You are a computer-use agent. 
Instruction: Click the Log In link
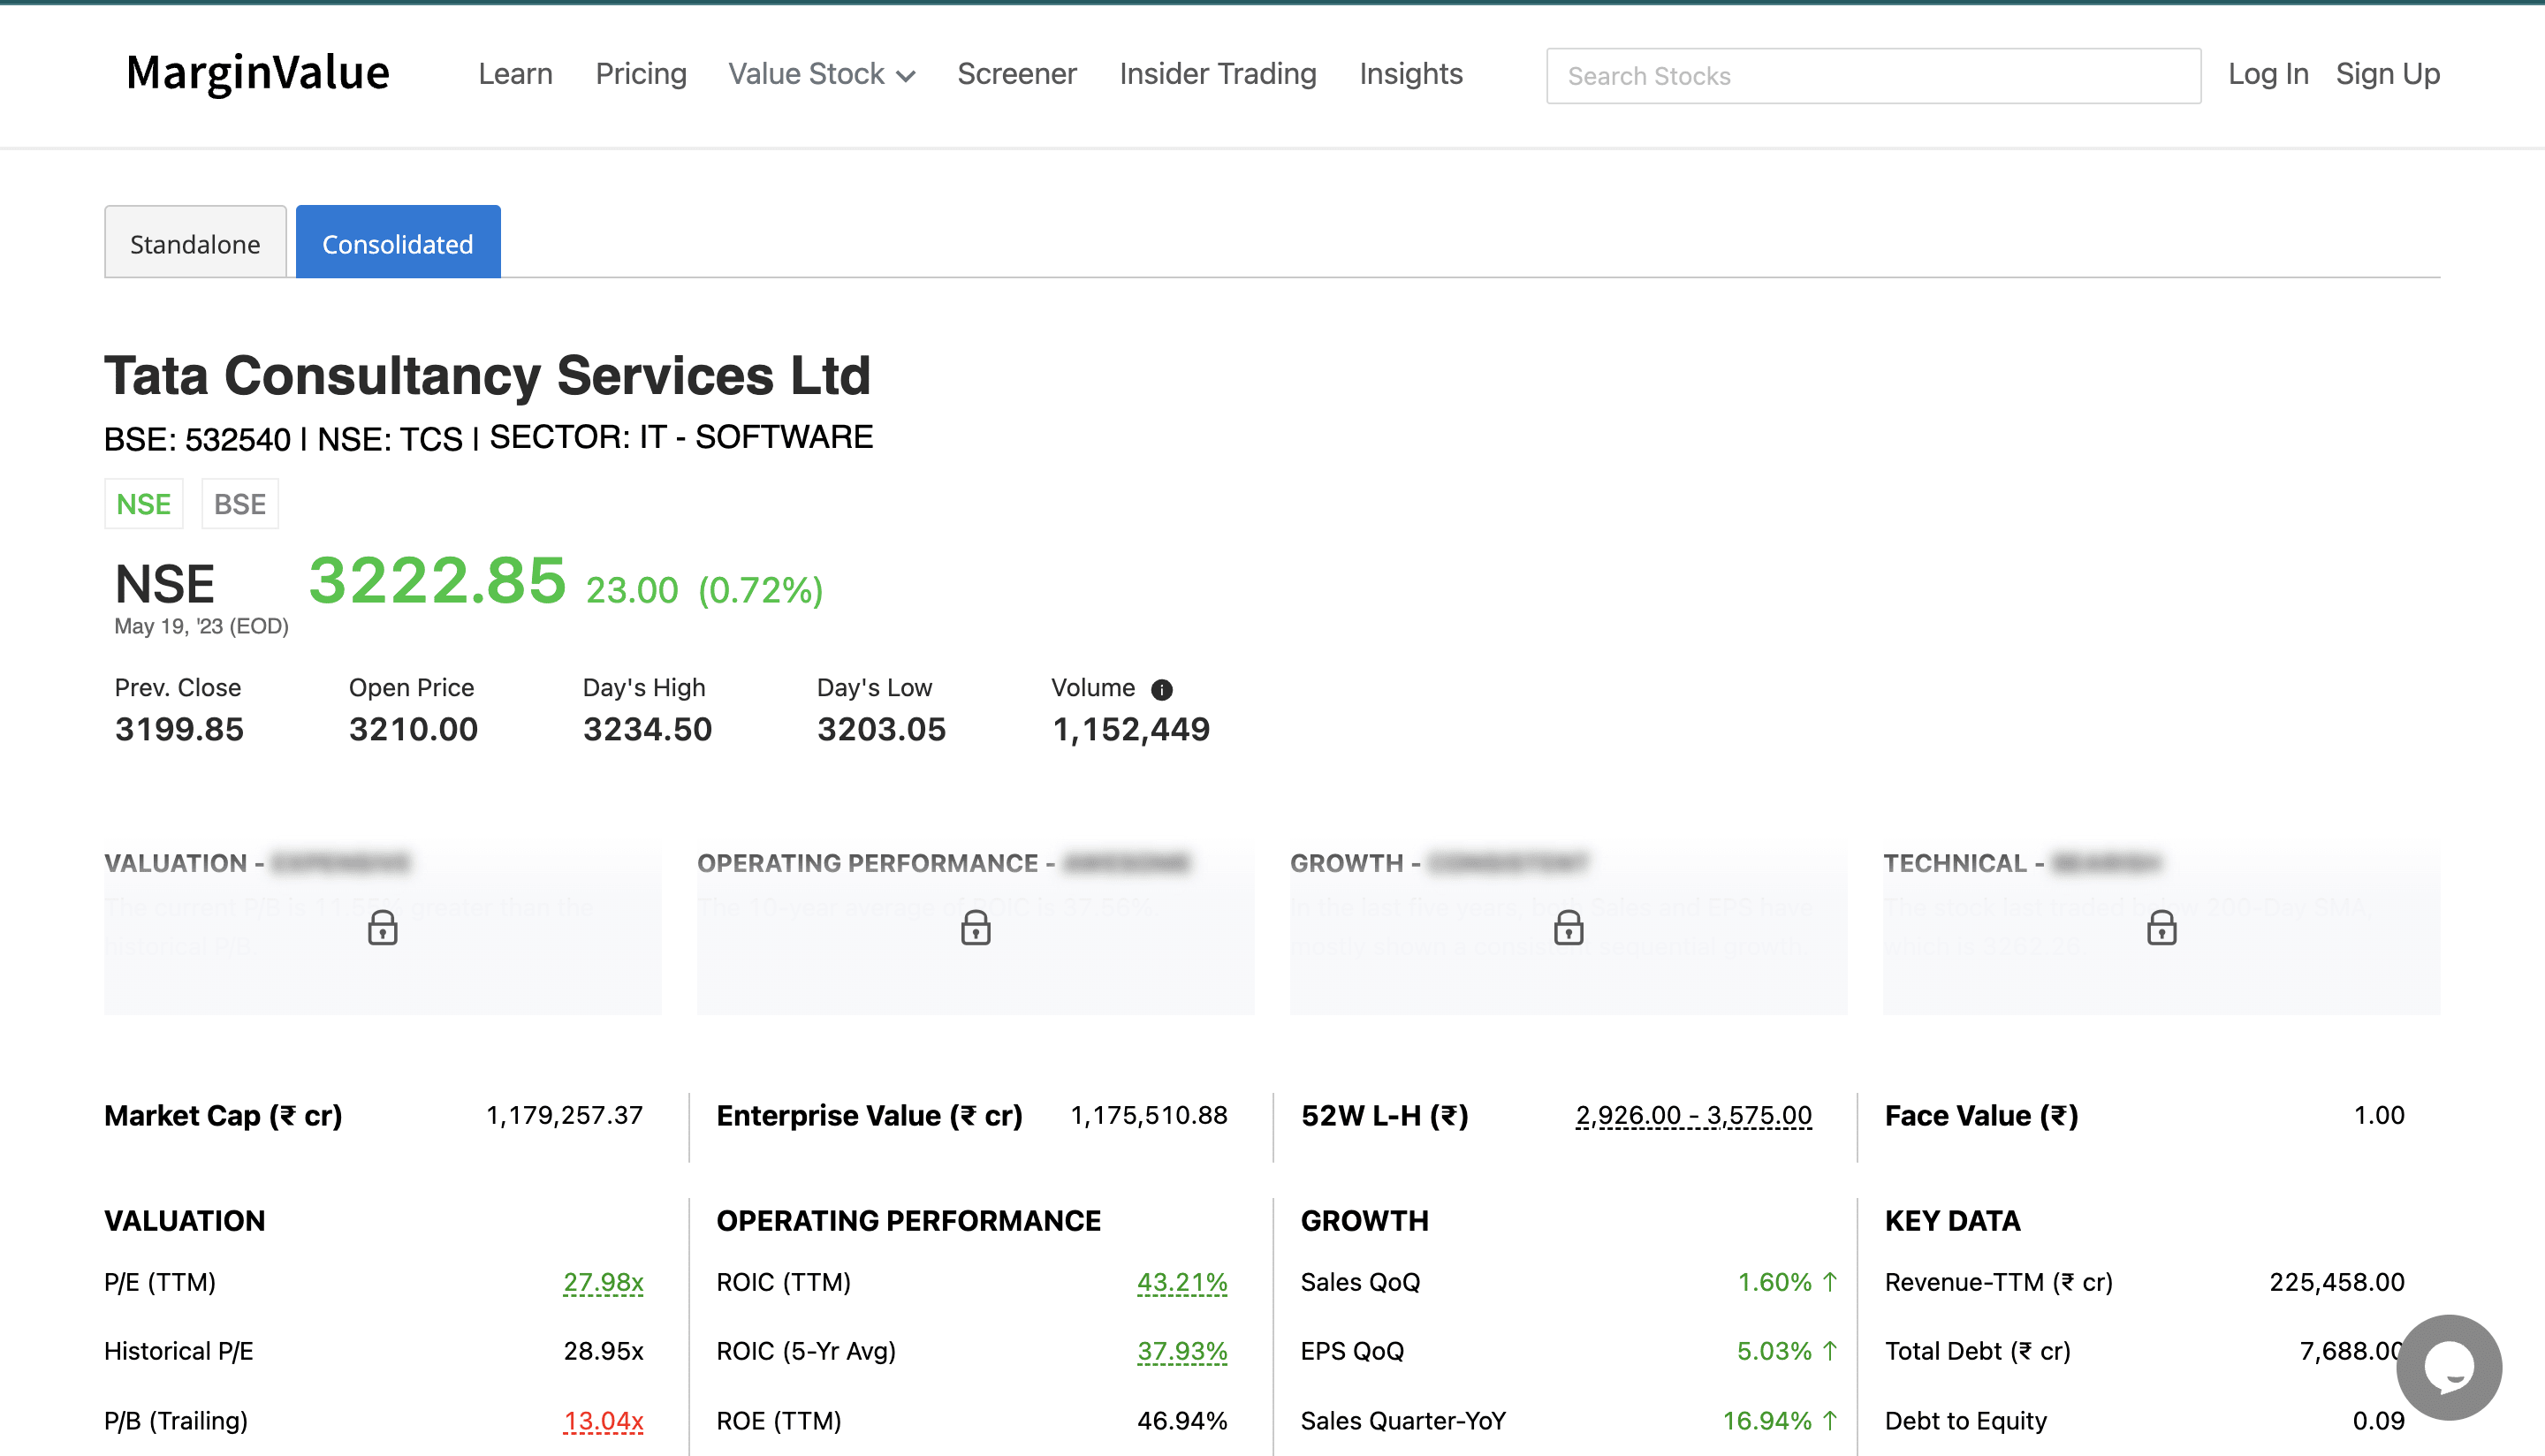coord(2267,74)
